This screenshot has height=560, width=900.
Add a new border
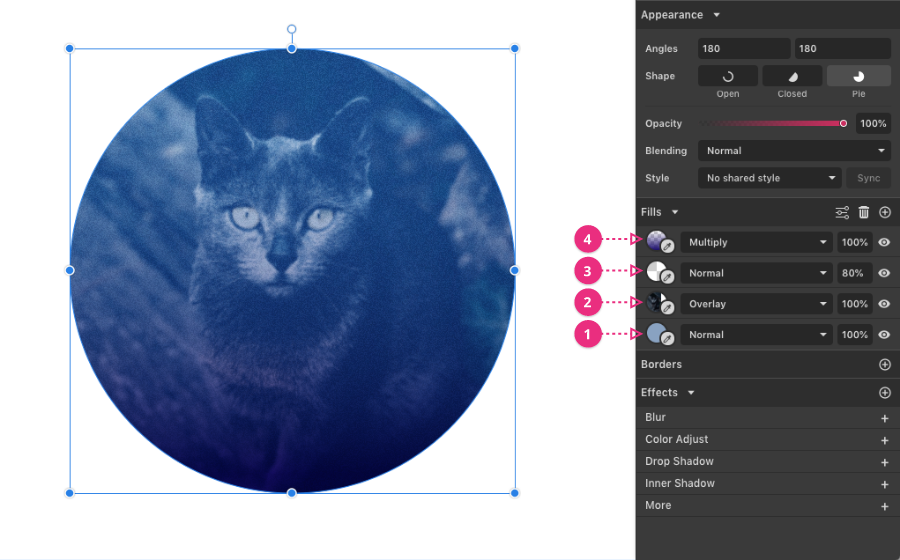885,364
